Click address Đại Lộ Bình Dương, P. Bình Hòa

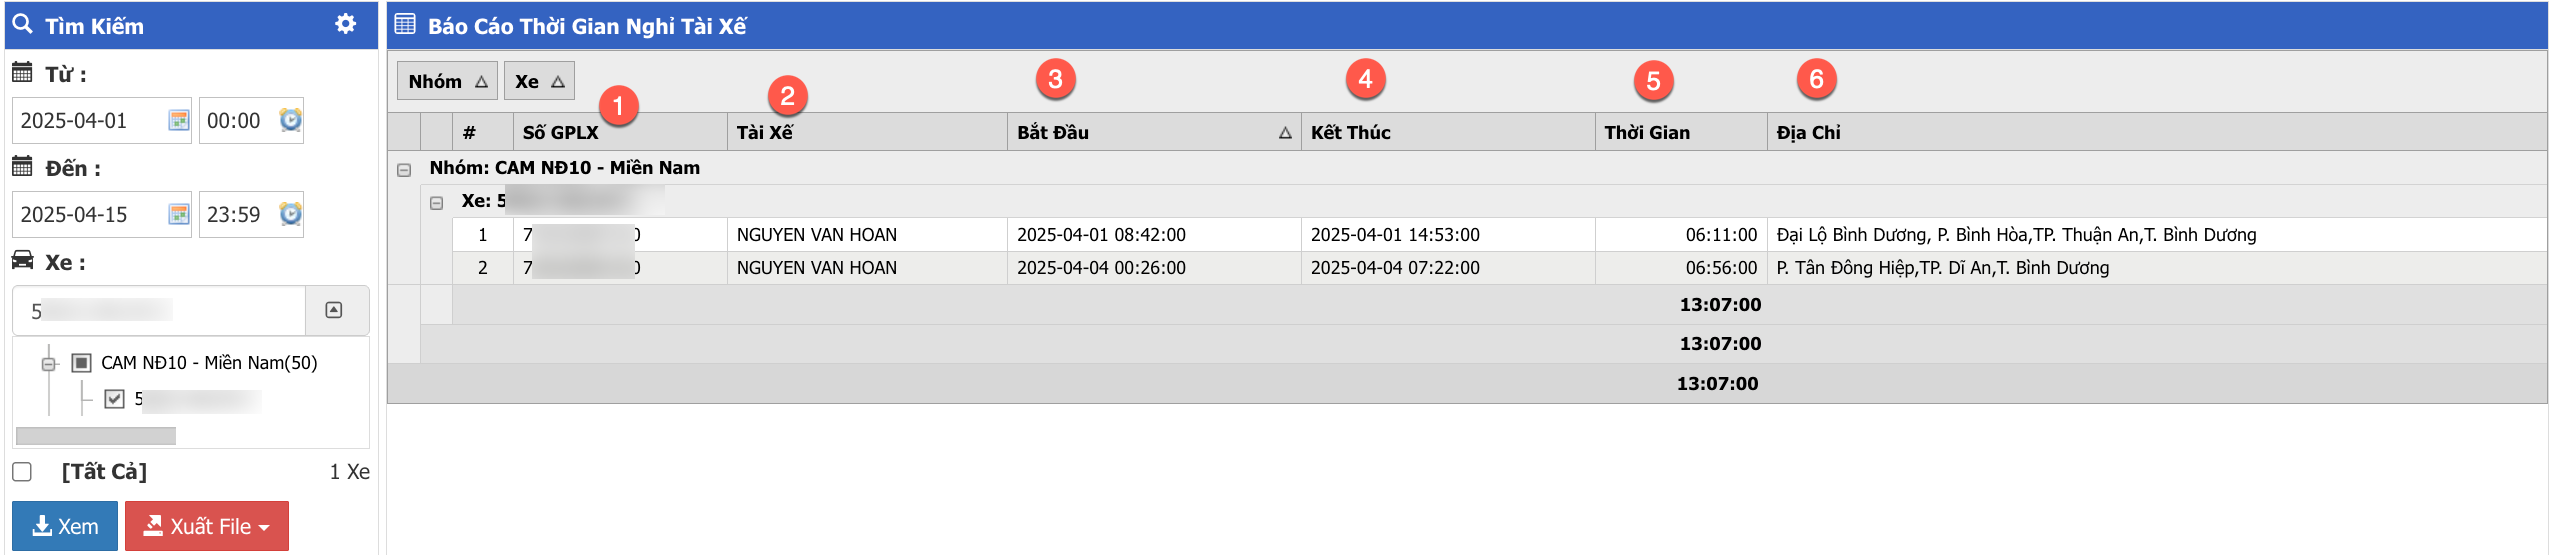2016,235
